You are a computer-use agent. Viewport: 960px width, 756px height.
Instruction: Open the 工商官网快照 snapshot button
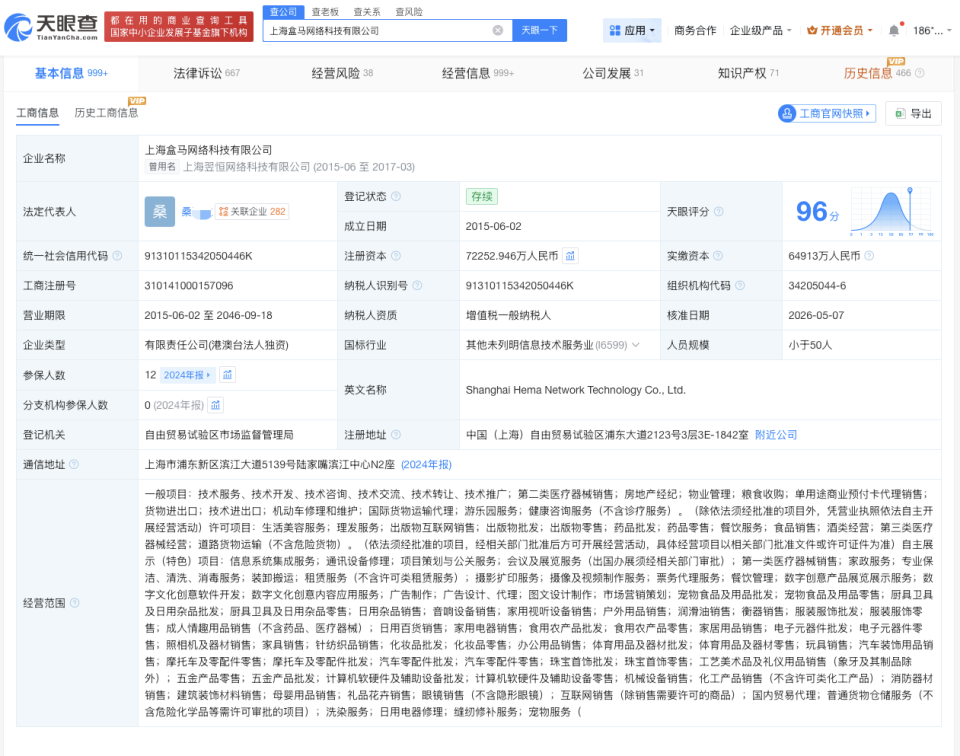coord(827,113)
